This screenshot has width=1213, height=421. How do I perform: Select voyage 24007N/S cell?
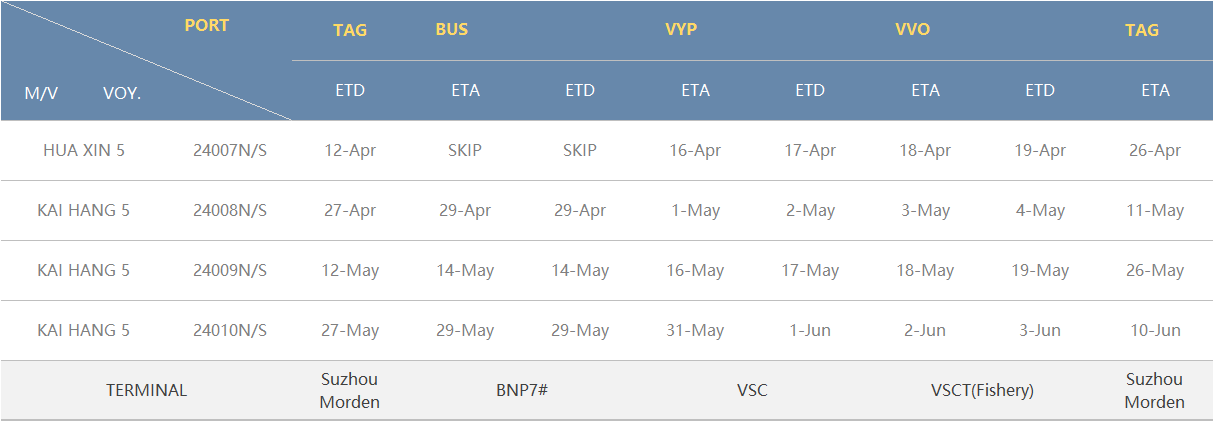click(230, 150)
